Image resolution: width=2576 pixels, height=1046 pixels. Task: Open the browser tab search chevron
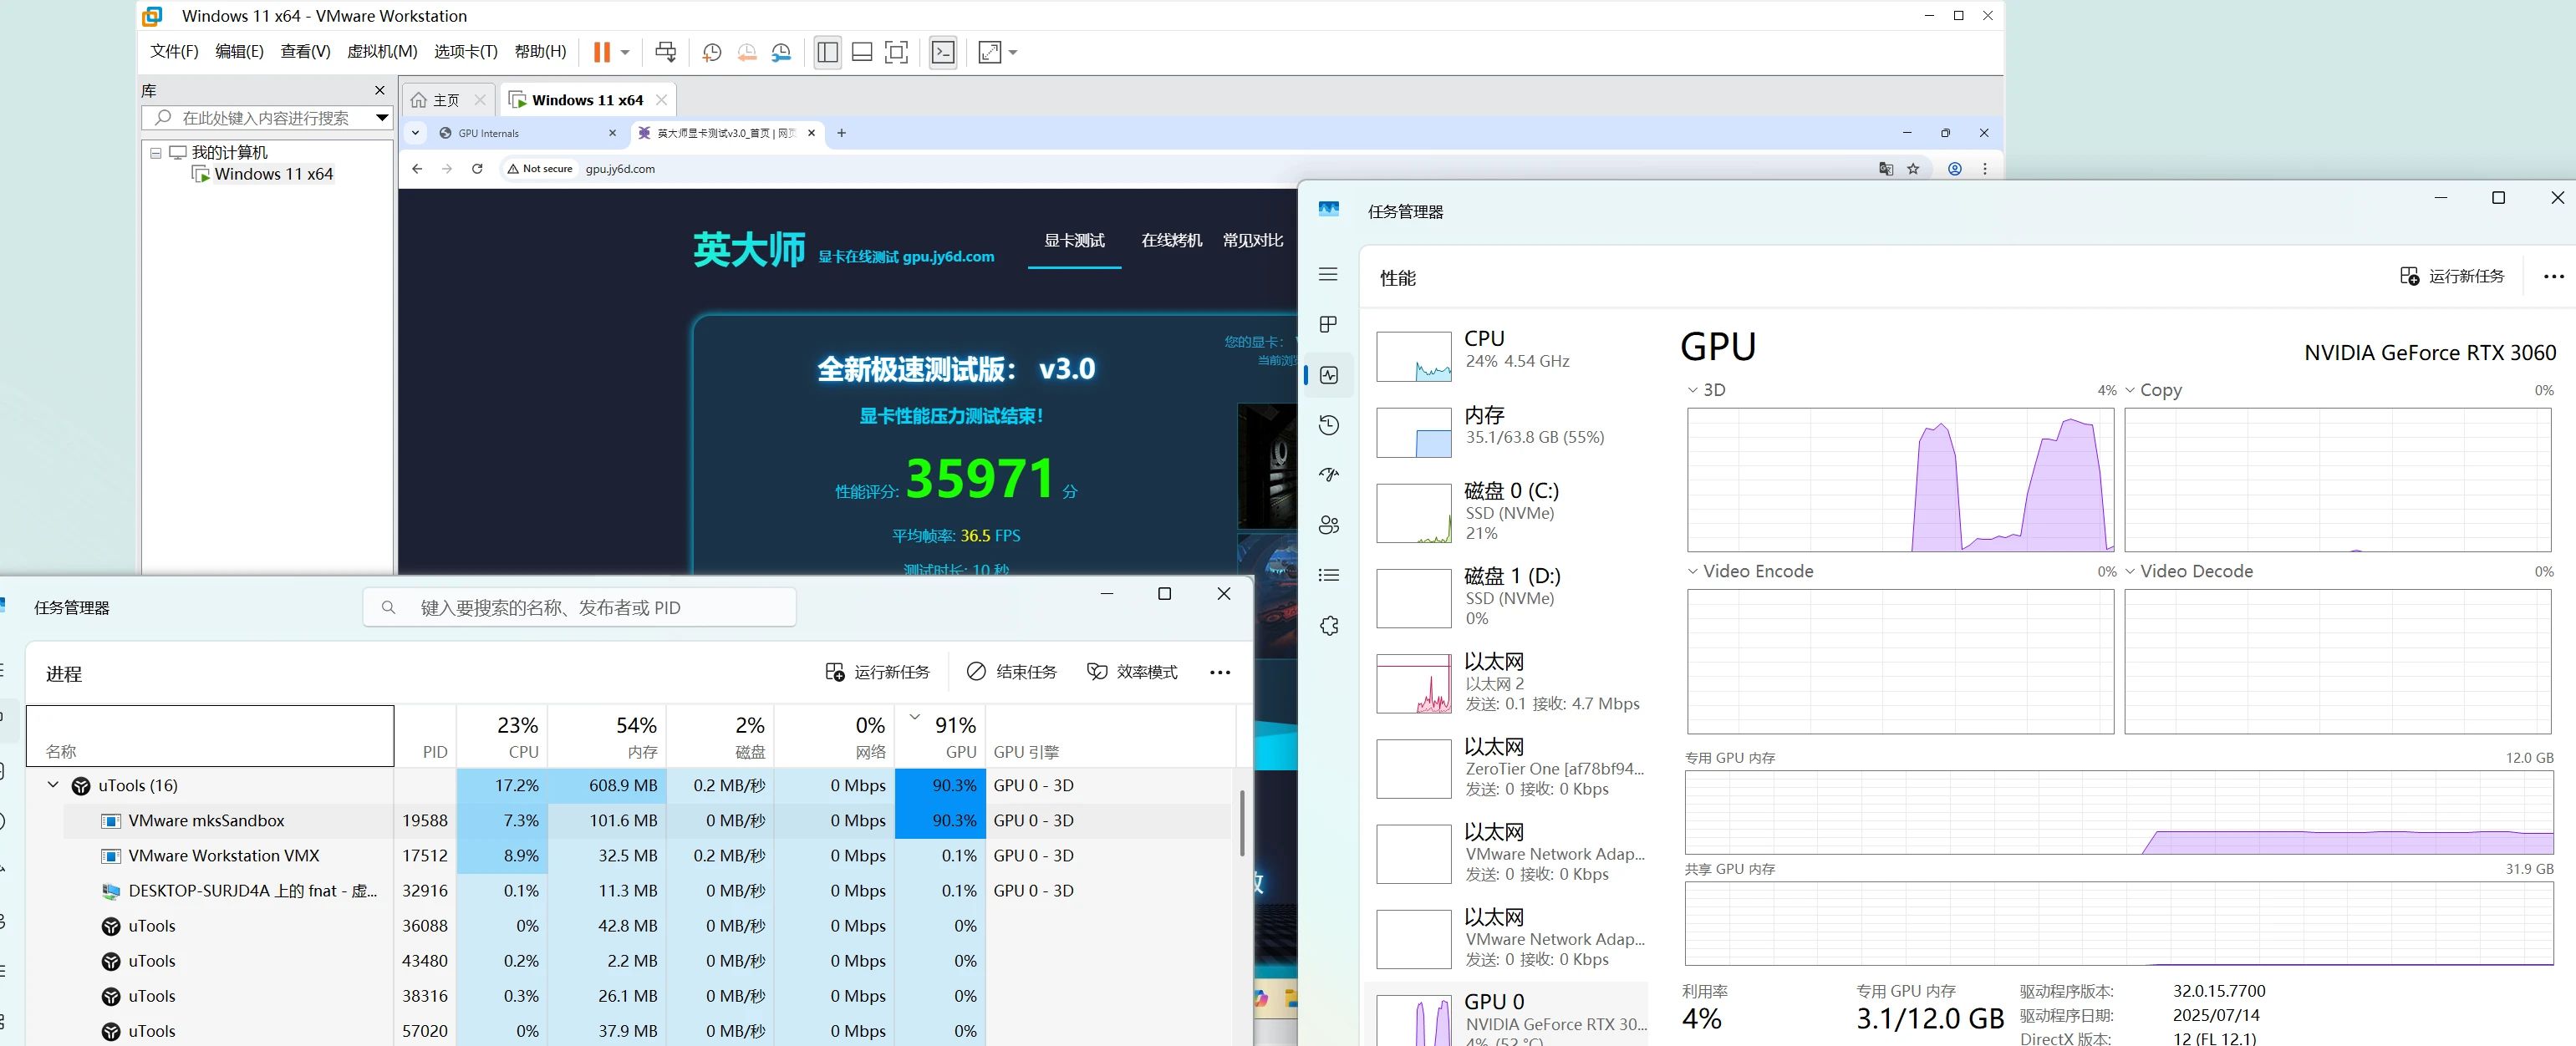(416, 133)
